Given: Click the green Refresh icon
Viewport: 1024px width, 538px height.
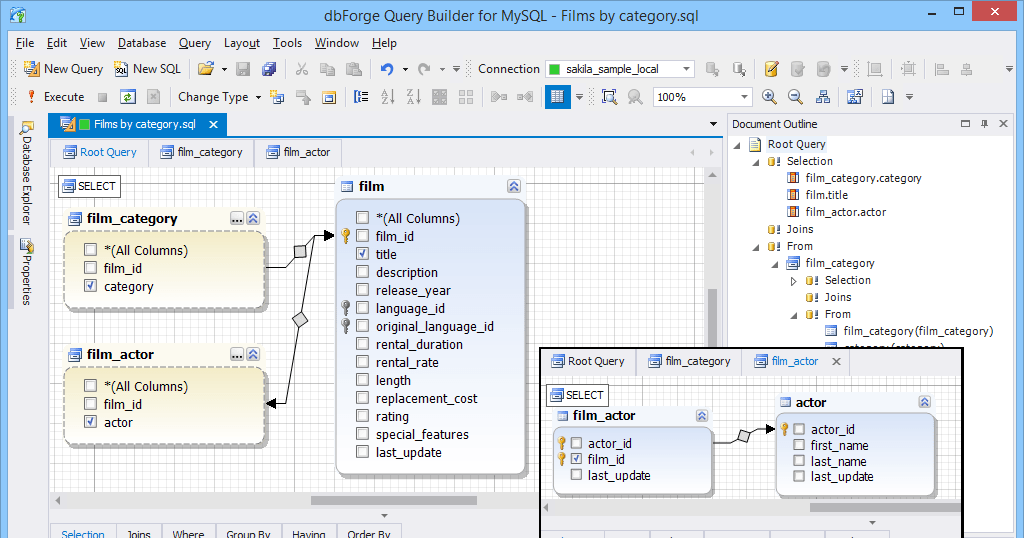Looking at the screenshot, I should [127, 97].
